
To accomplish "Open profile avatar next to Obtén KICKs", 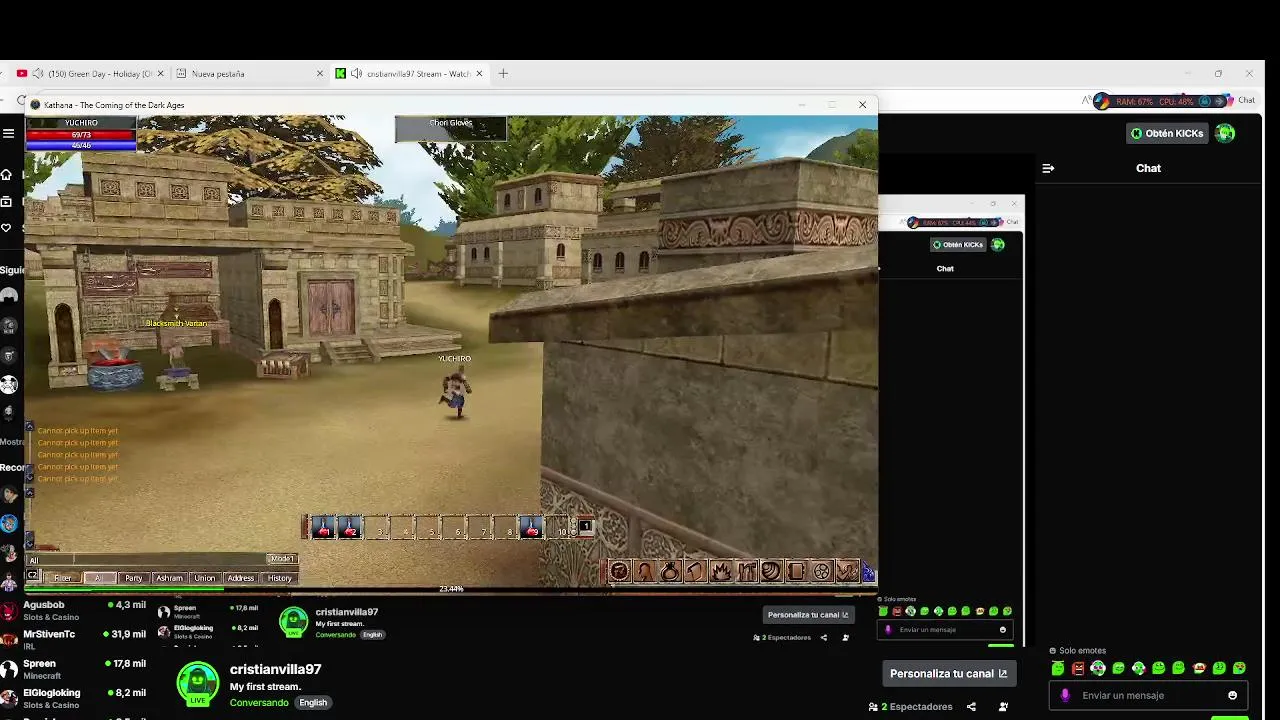I will (x=1225, y=133).
